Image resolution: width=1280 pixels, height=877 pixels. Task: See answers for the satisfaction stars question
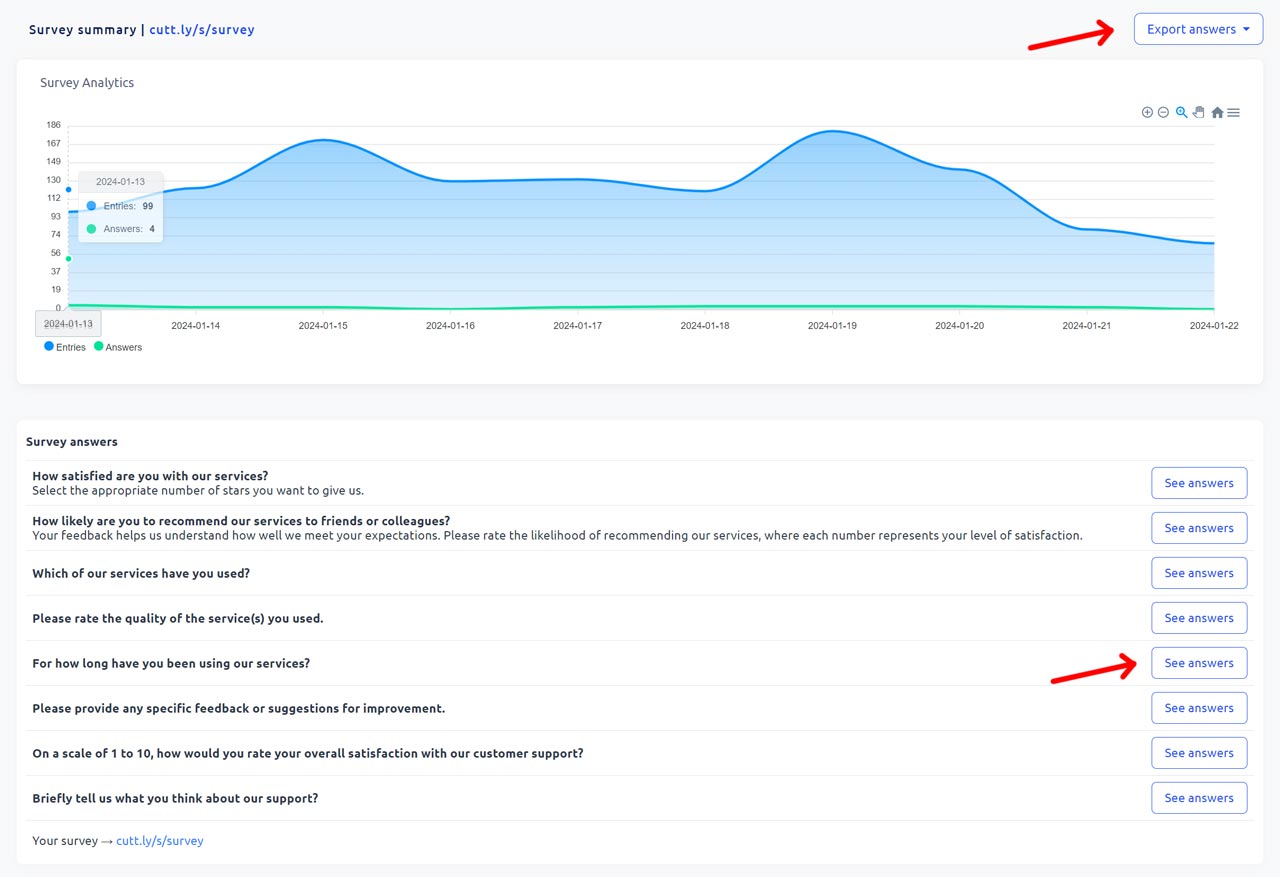click(1198, 482)
